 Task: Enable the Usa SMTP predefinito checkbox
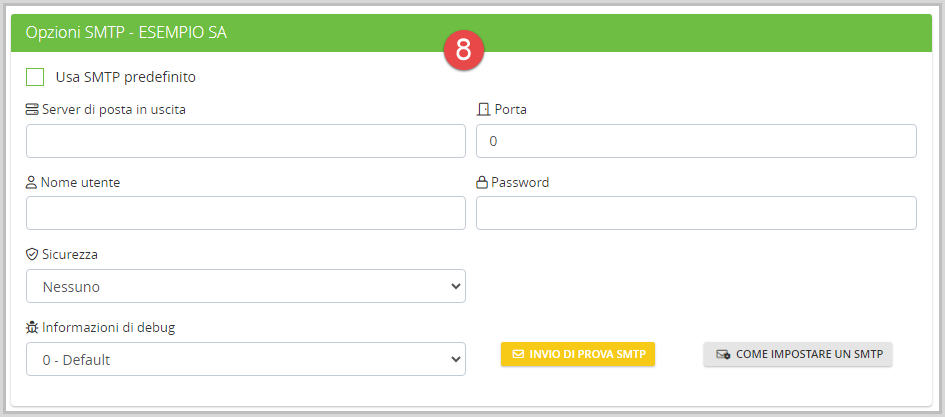click(35, 77)
